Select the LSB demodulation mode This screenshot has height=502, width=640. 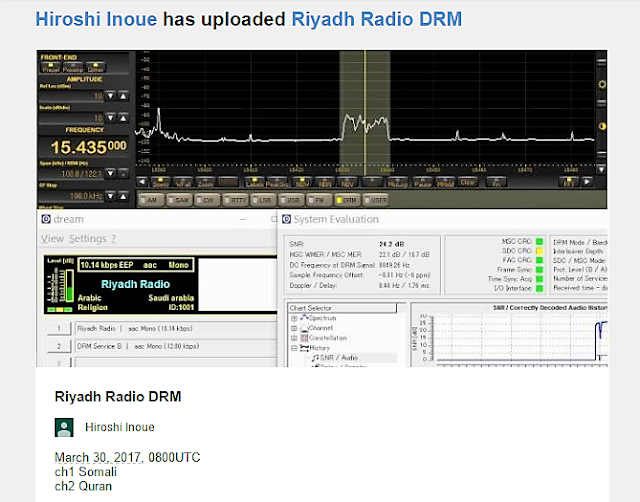pos(264,200)
